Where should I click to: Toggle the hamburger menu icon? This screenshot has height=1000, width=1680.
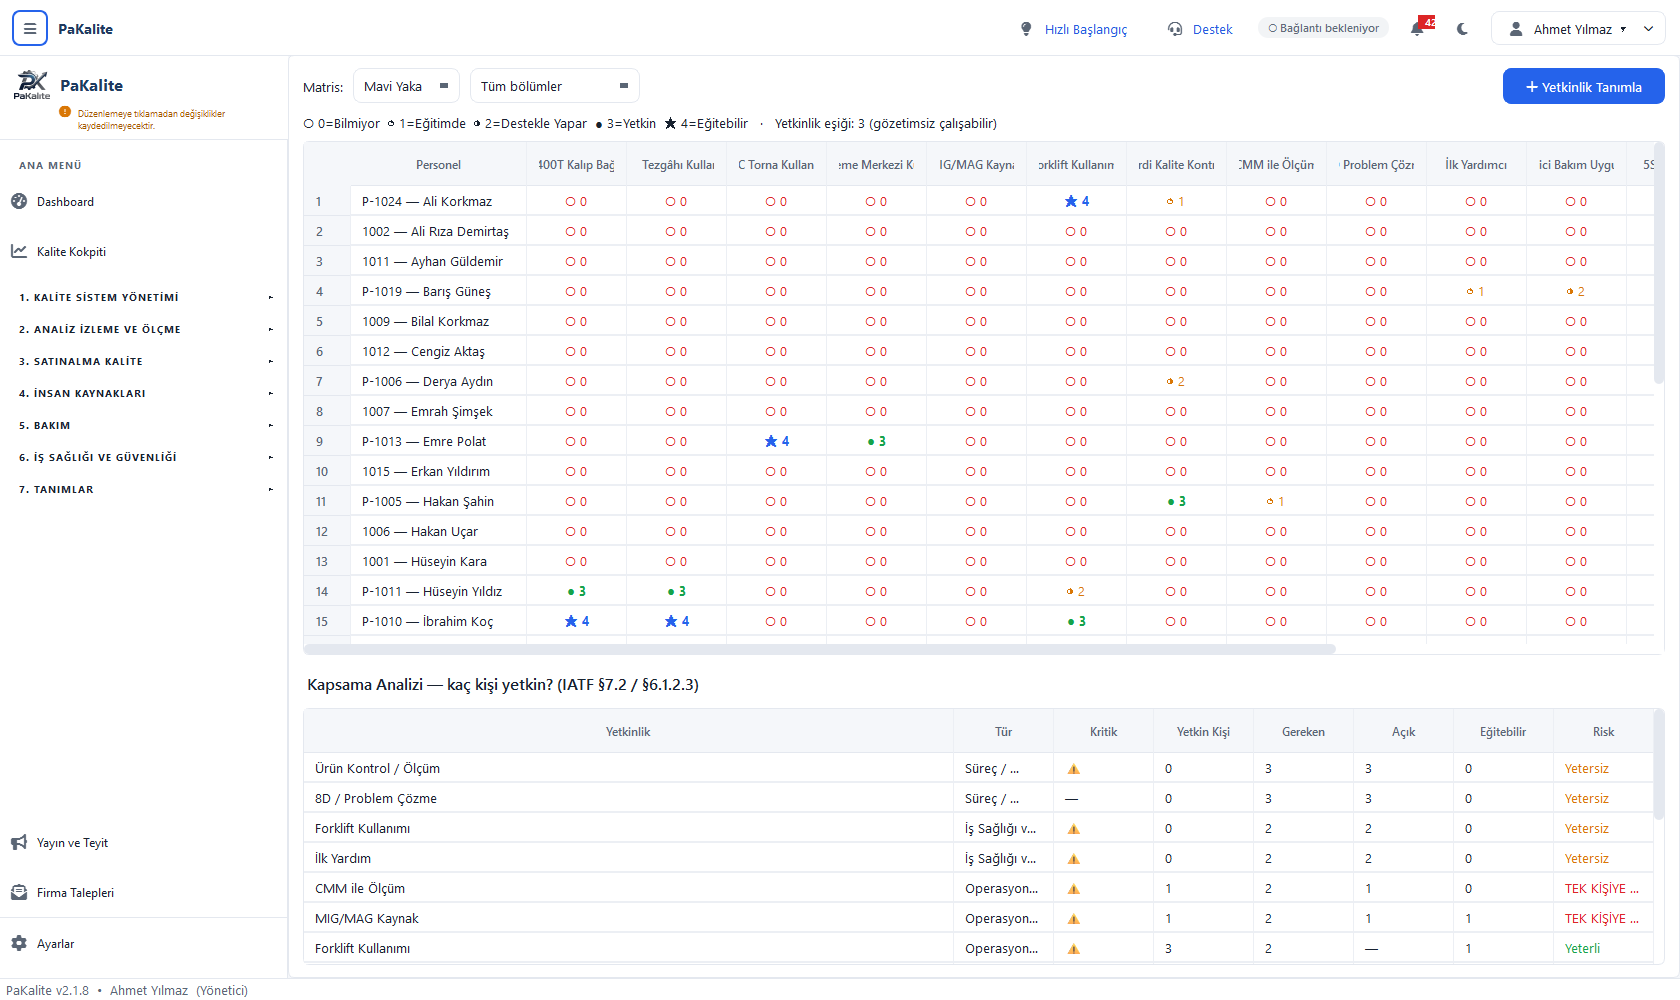coord(30,29)
